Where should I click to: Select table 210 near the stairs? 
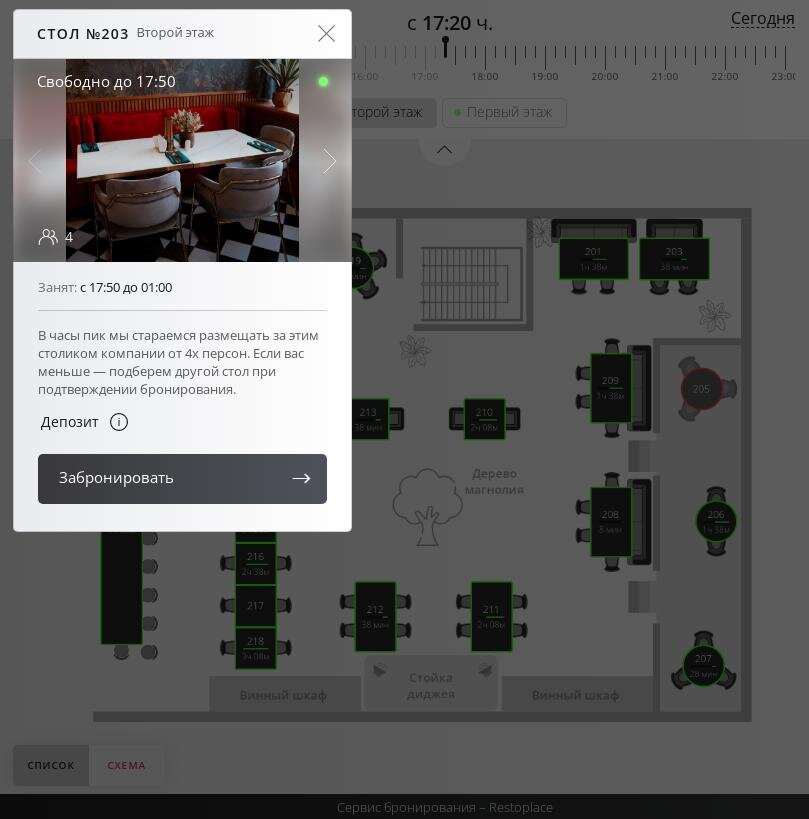coord(484,419)
